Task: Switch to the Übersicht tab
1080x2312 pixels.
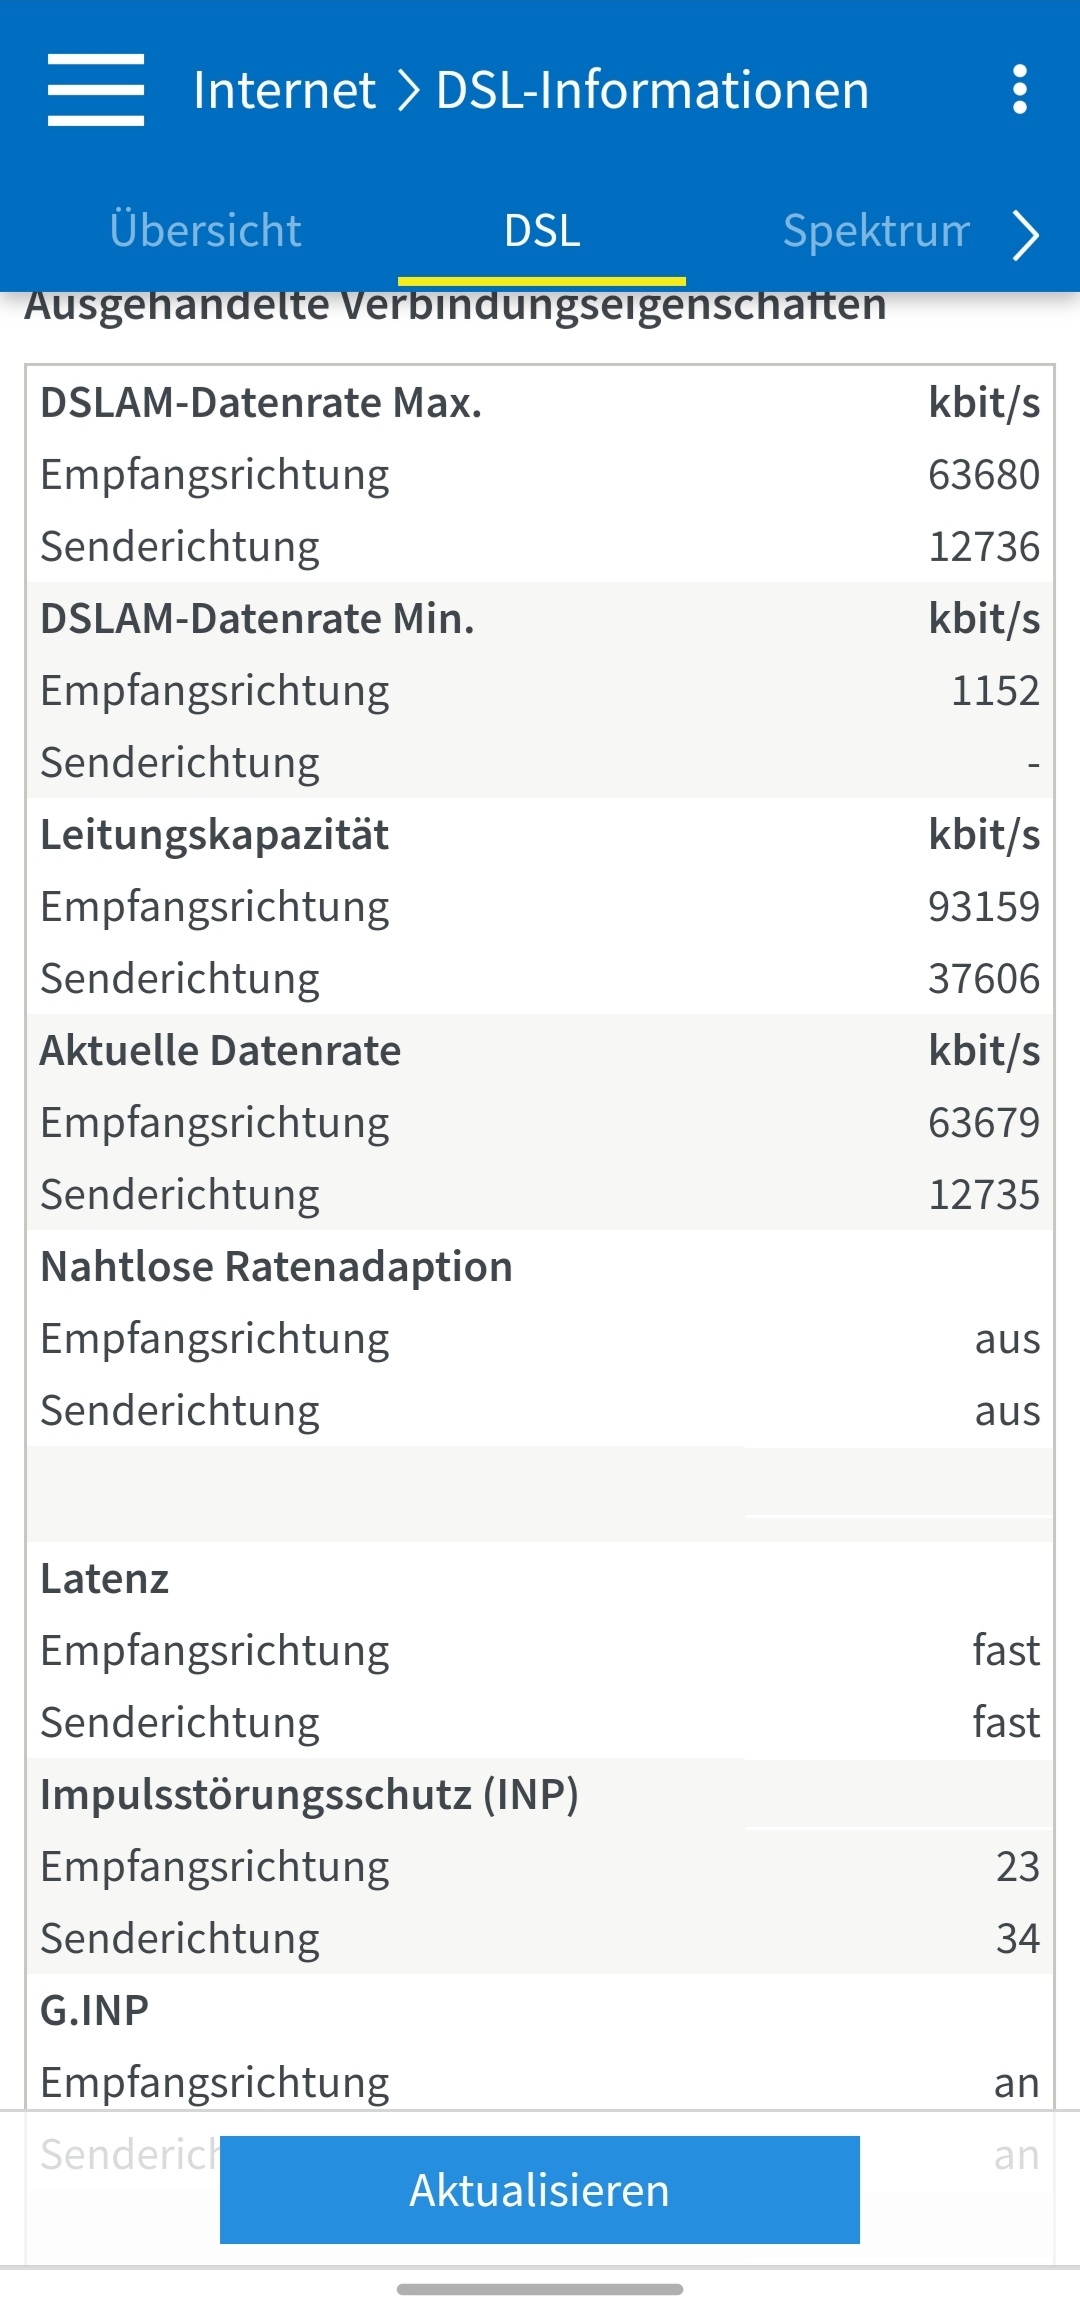Action: (x=205, y=231)
